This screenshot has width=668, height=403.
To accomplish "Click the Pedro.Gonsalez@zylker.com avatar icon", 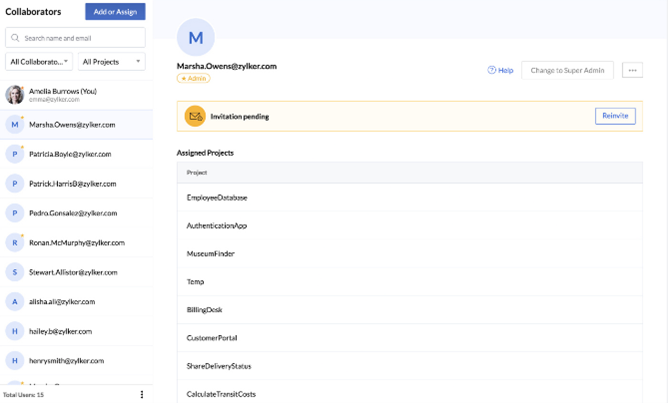I will click(x=15, y=213).
